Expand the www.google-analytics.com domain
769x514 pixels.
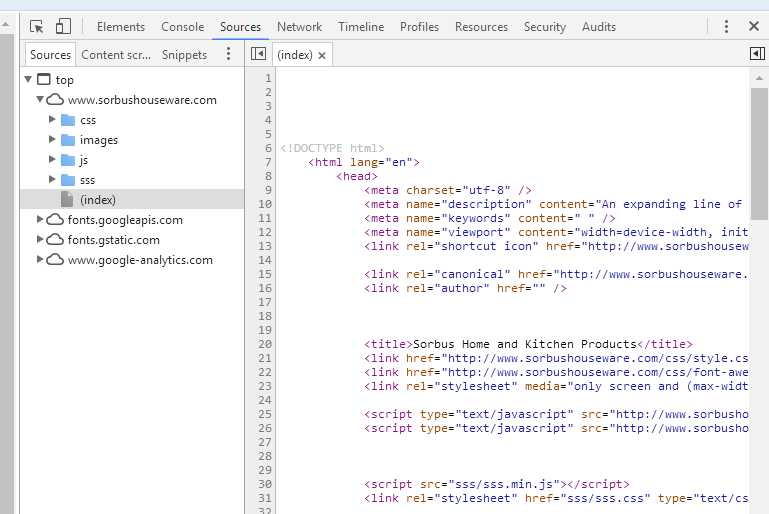(40, 259)
